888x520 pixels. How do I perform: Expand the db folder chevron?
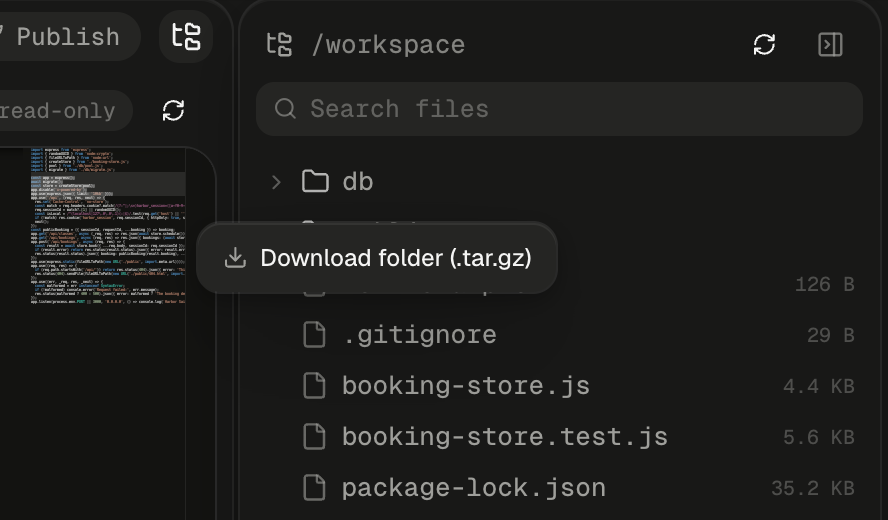(x=276, y=182)
